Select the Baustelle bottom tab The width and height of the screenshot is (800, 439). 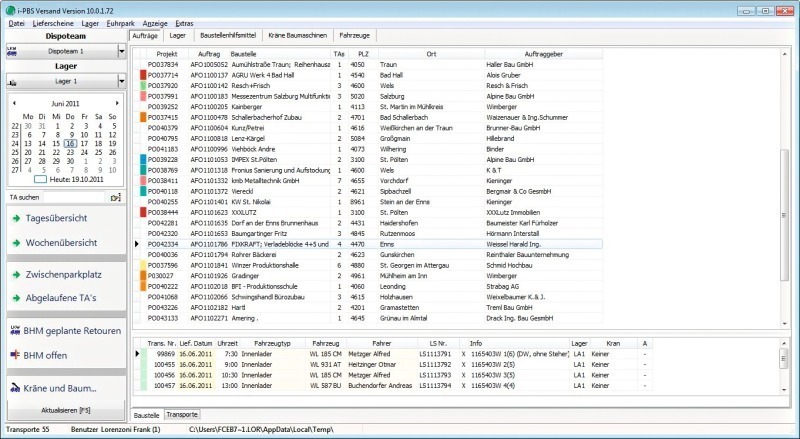[x=147, y=415]
